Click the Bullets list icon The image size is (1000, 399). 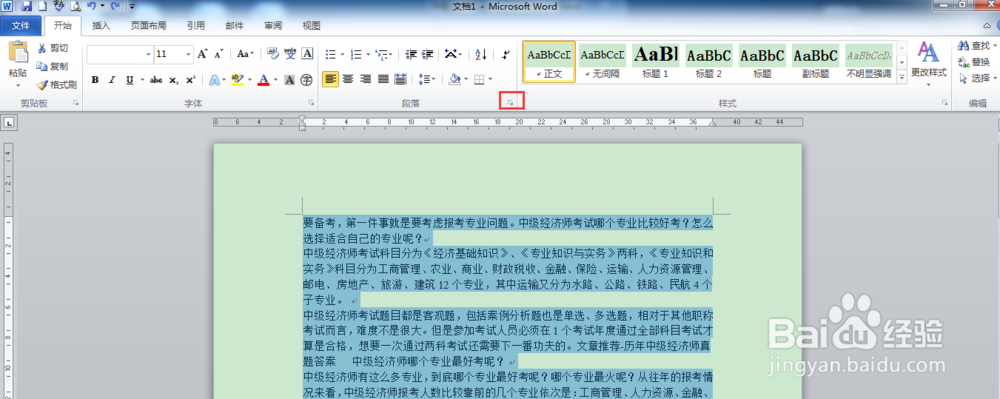(330, 54)
